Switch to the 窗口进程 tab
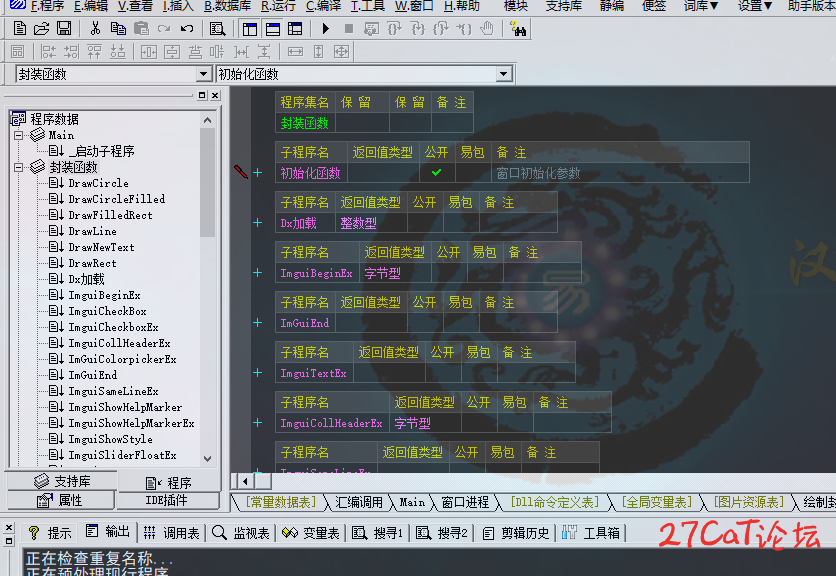This screenshot has height=576, width=836. 465,502
